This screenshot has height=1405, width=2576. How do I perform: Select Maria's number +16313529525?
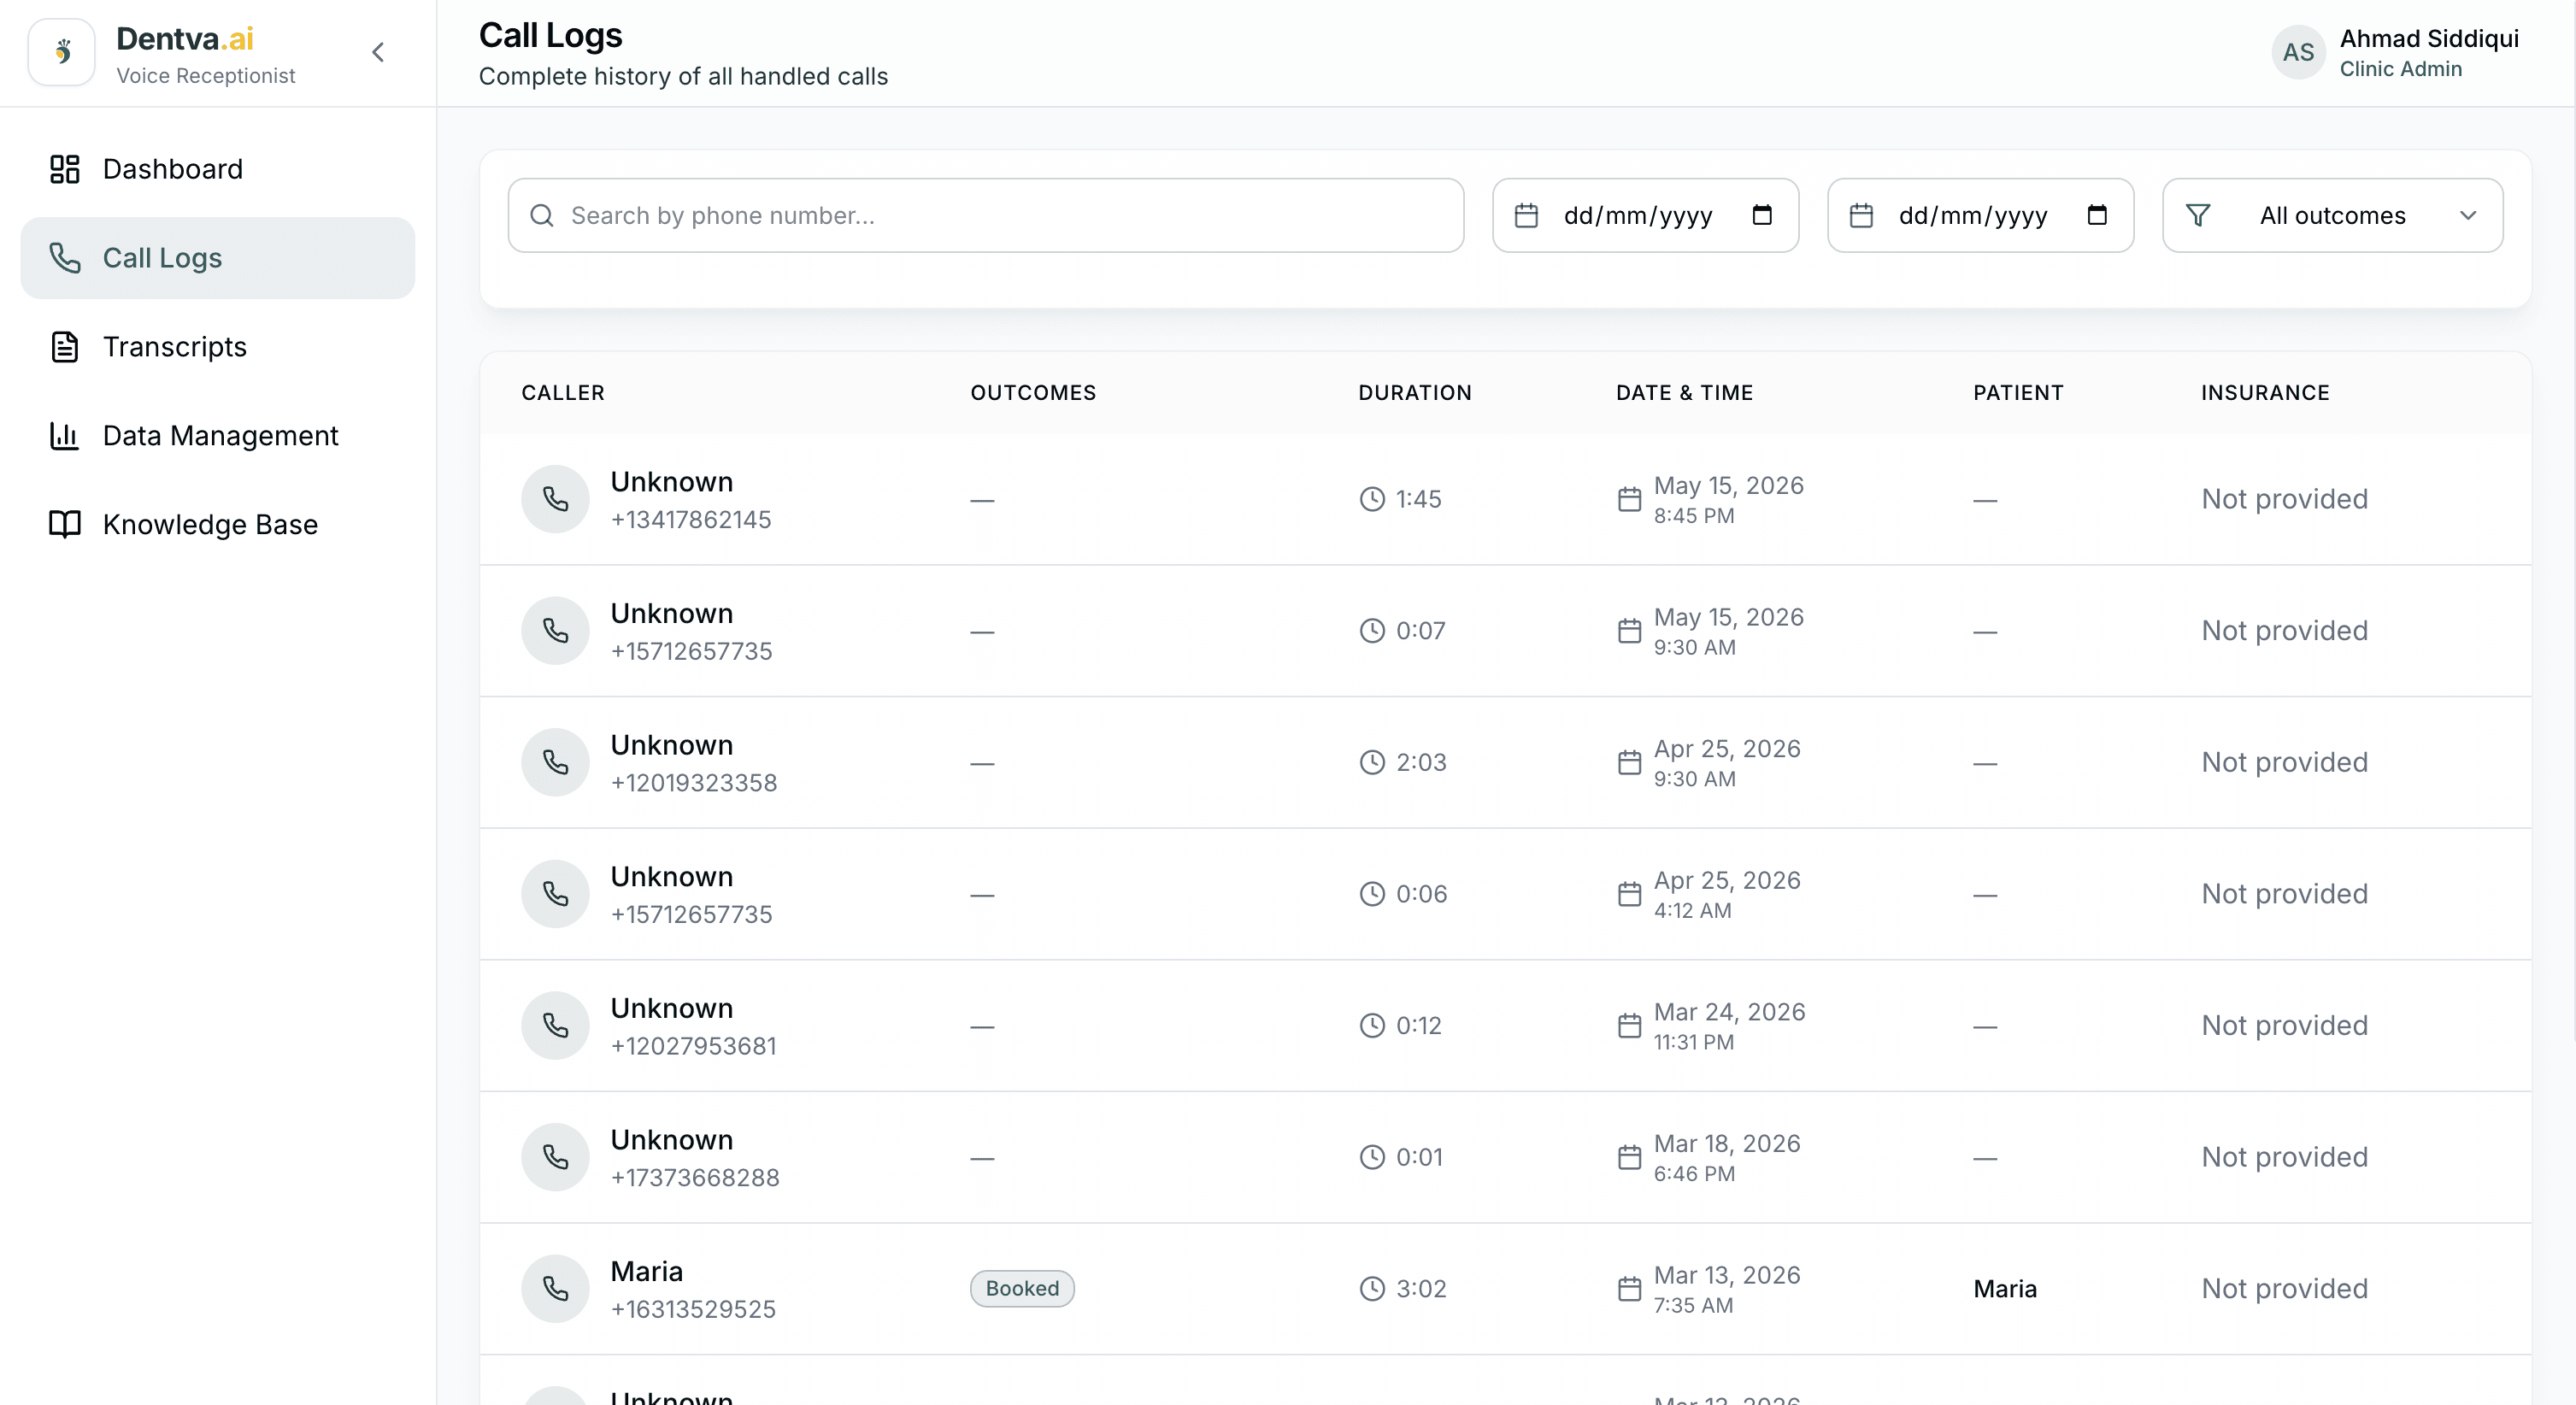coord(693,1310)
